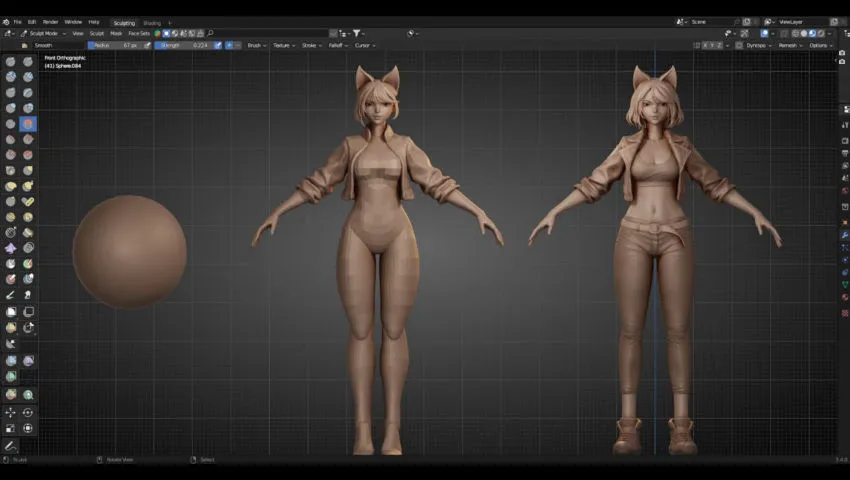Click the ViewLayer name field
This screenshot has height=480, width=850.
[801, 22]
